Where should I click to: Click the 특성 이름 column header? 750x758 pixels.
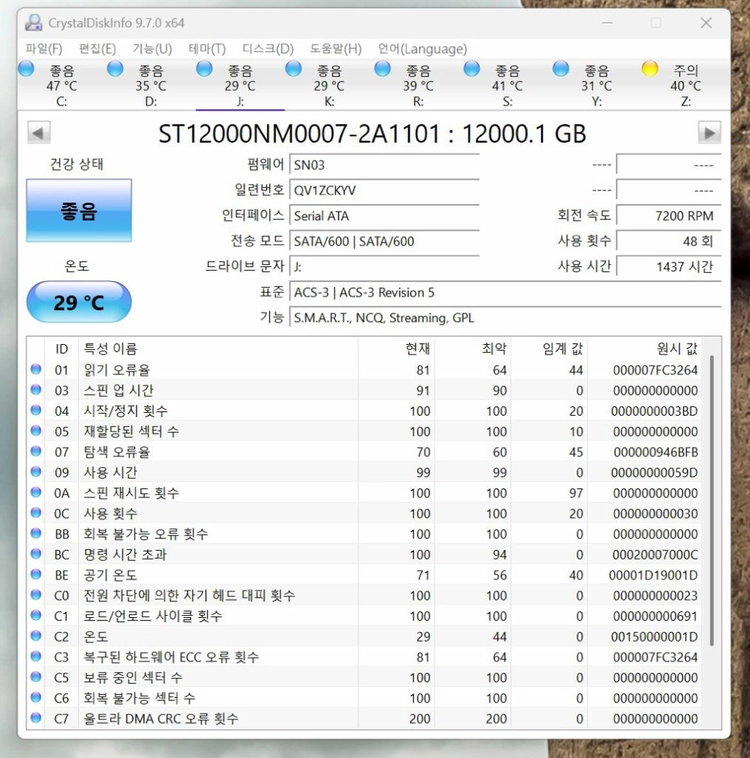(x=218, y=349)
